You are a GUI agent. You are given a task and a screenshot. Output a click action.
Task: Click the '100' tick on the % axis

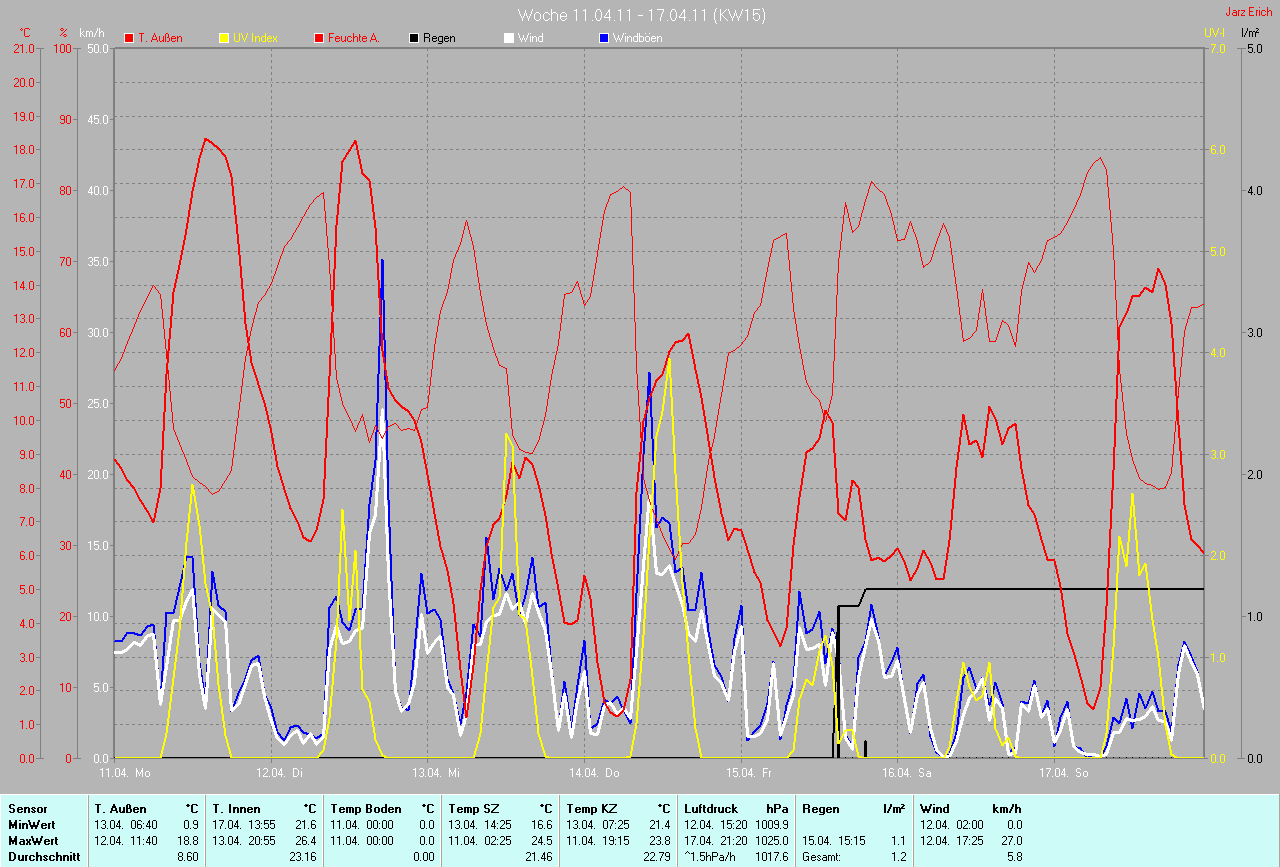pos(64,48)
